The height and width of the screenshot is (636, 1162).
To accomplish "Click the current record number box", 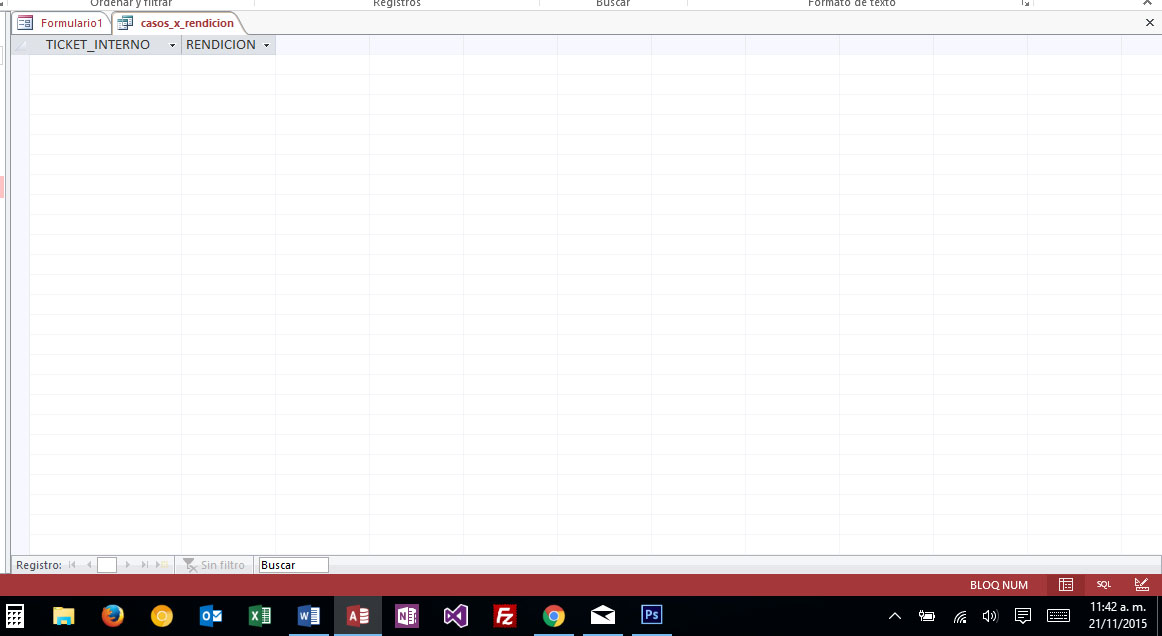I will click(107, 565).
